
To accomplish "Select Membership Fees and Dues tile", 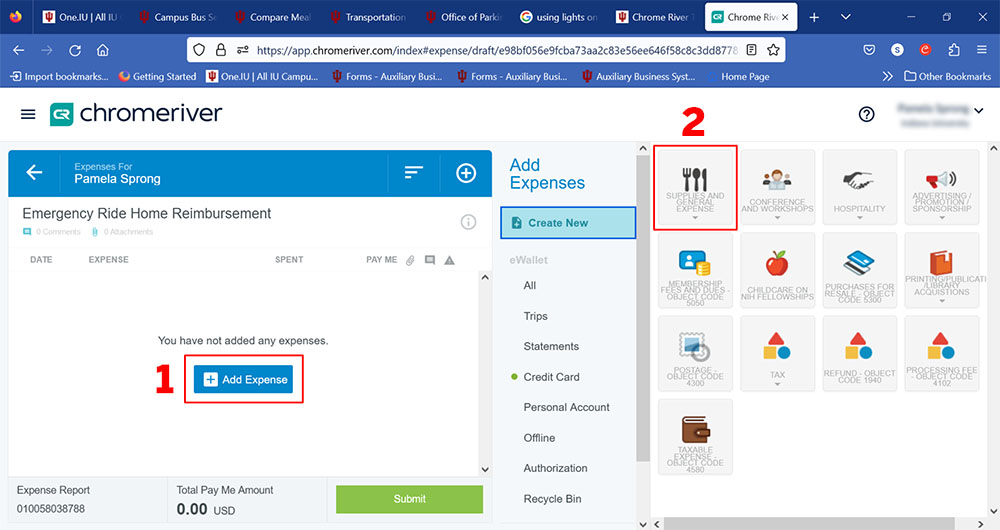I will tap(695, 270).
